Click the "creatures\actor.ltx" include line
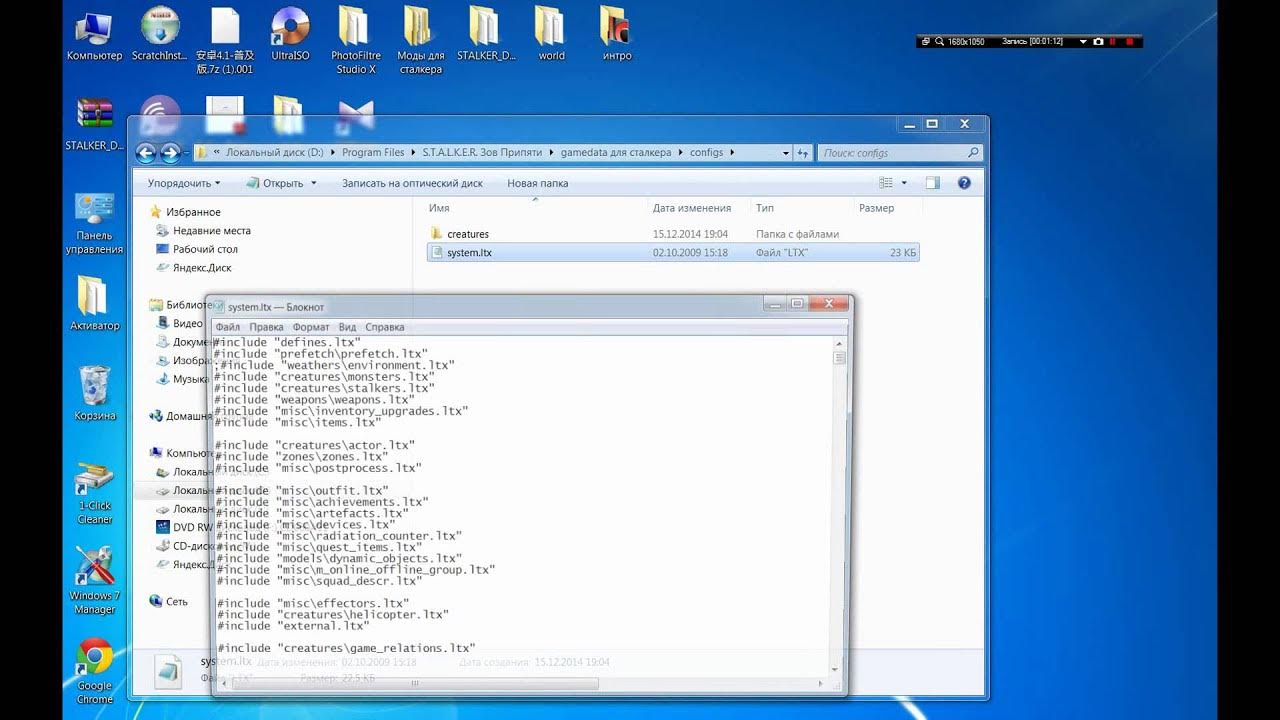 coord(316,445)
